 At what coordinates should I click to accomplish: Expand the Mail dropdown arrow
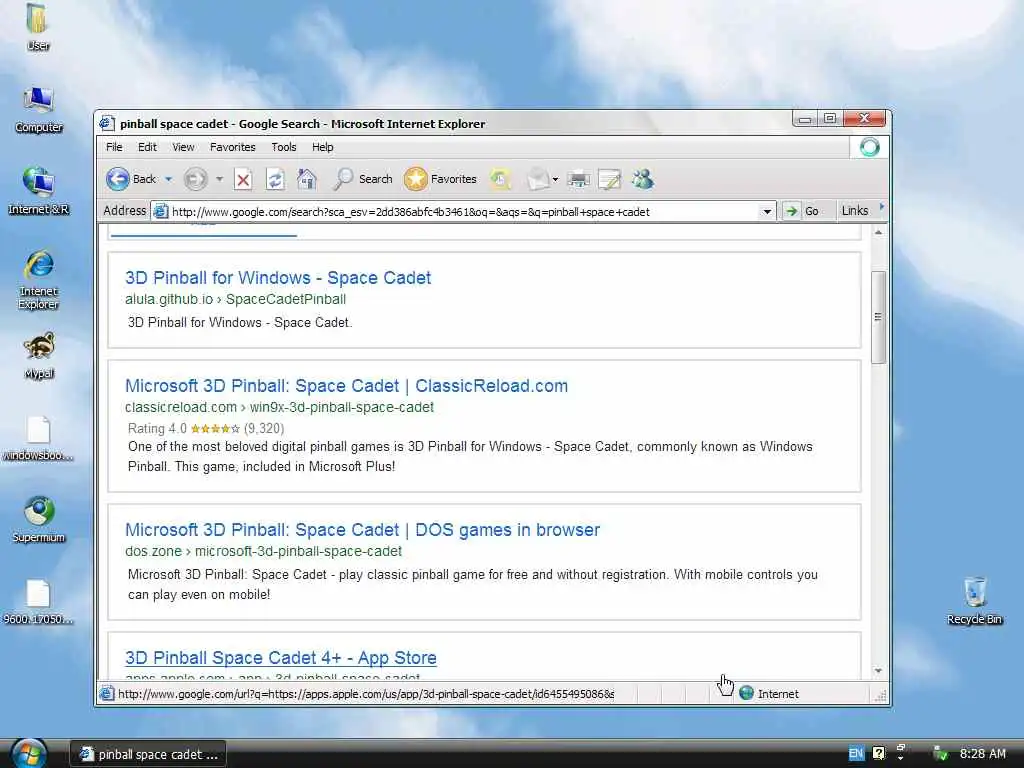[555, 179]
